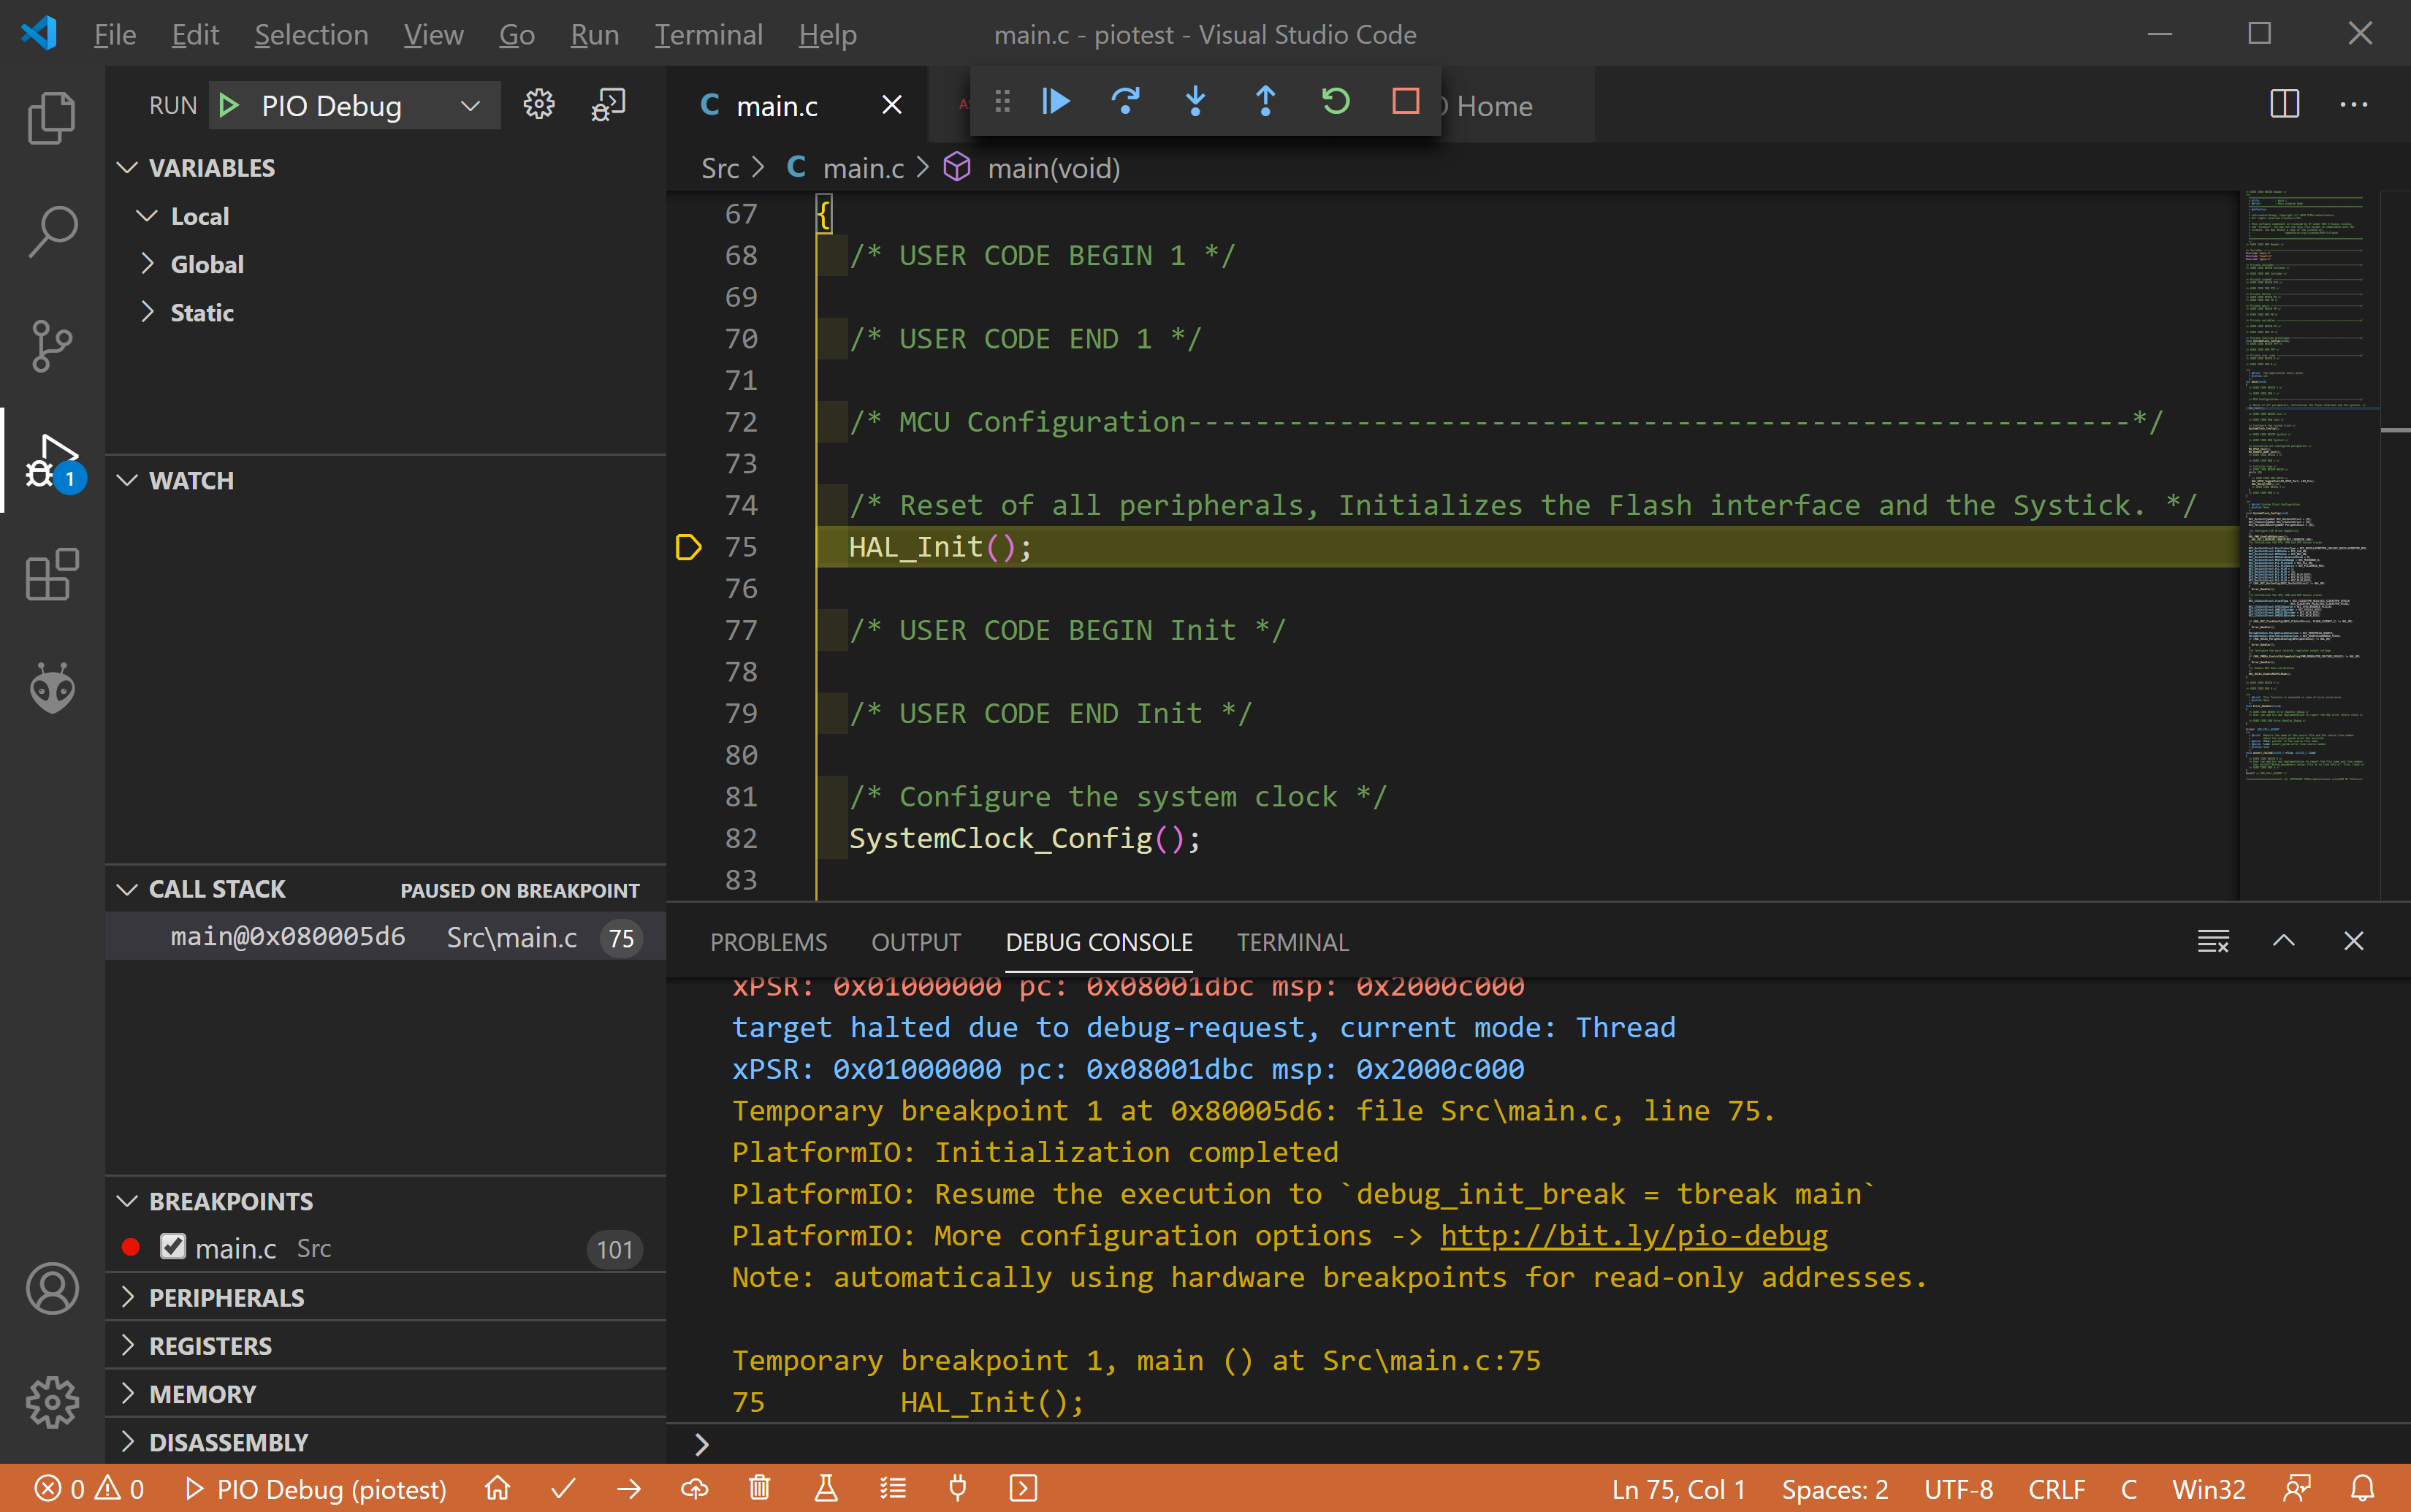This screenshot has height=1512, width=2411.
Task: Open the bit.ly/pio-debug link
Action: point(1634,1235)
